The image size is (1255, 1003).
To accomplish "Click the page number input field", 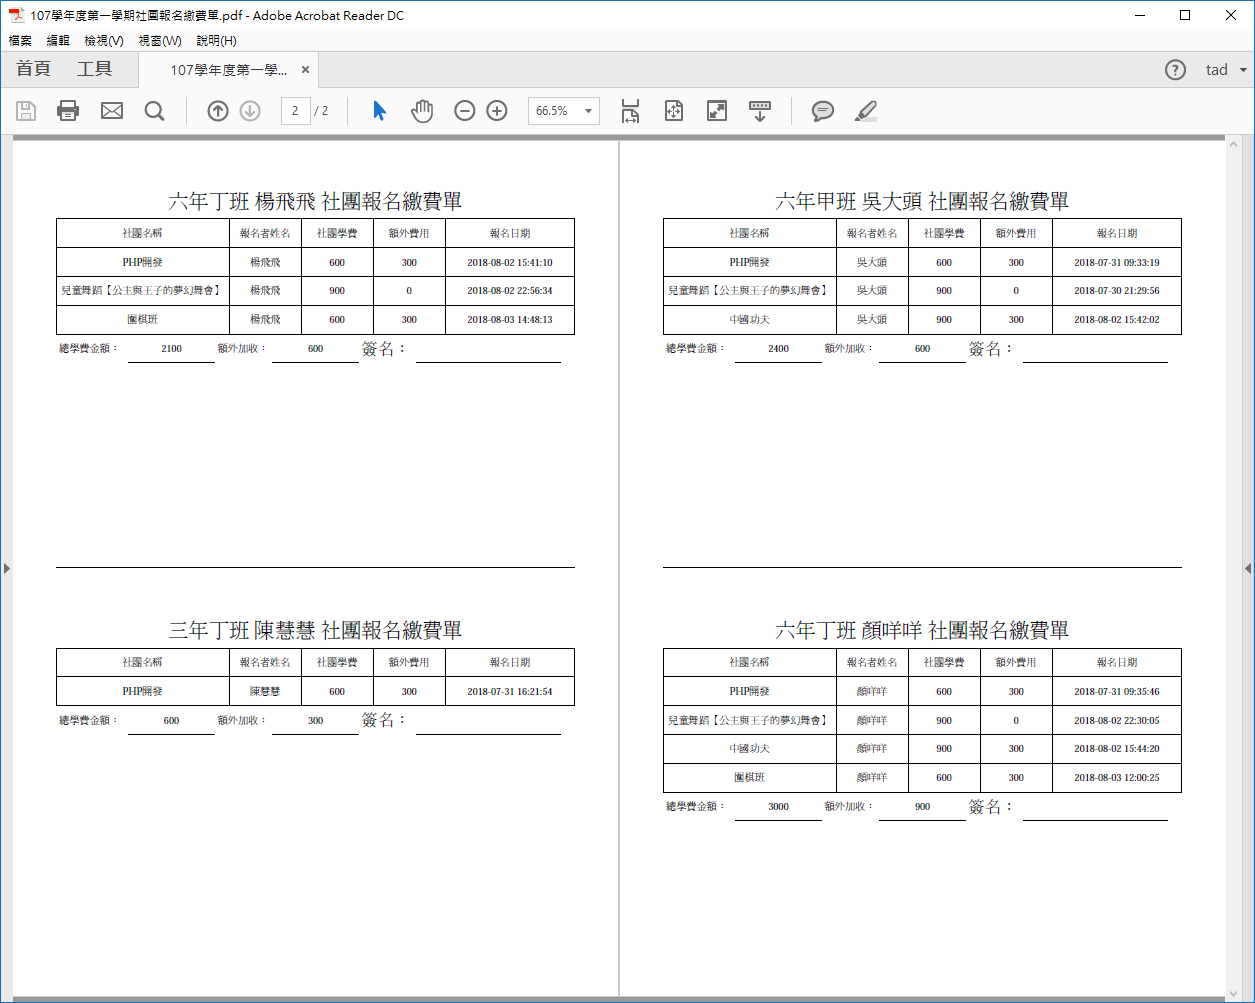I will coord(295,111).
